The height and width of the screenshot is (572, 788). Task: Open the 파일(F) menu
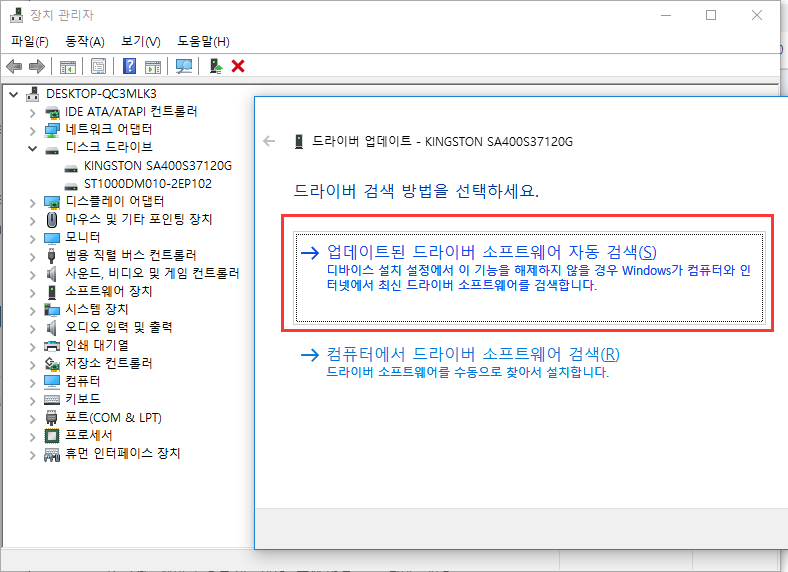click(x=30, y=41)
